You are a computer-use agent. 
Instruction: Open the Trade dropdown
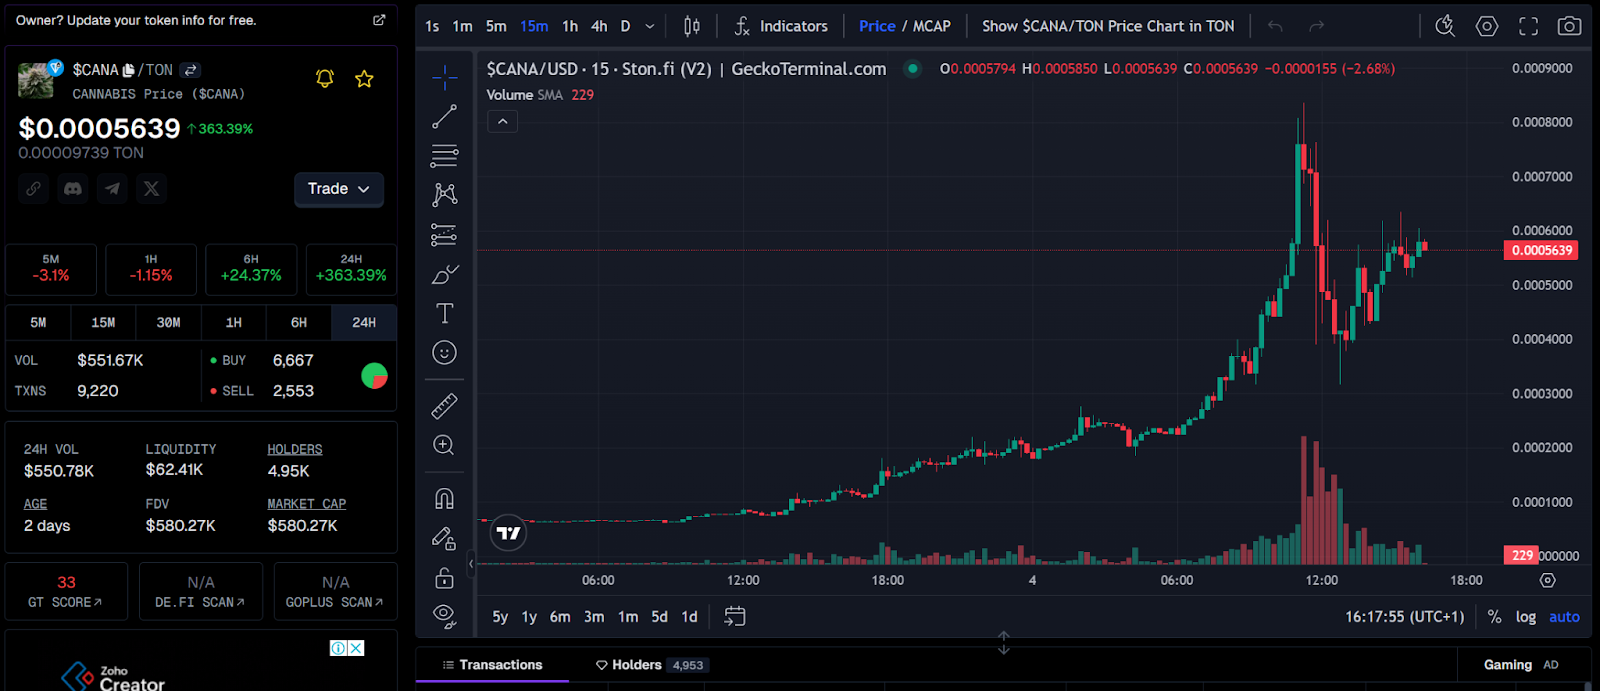coord(339,189)
